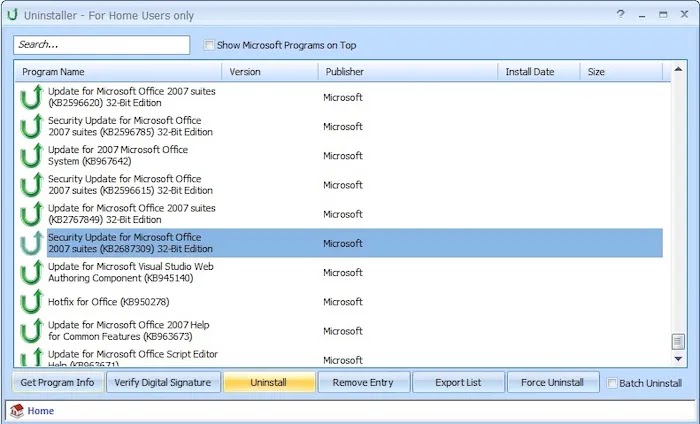Click the red house Home icon
The width and height of the screenshot is (700, 424).
[17, 411]
